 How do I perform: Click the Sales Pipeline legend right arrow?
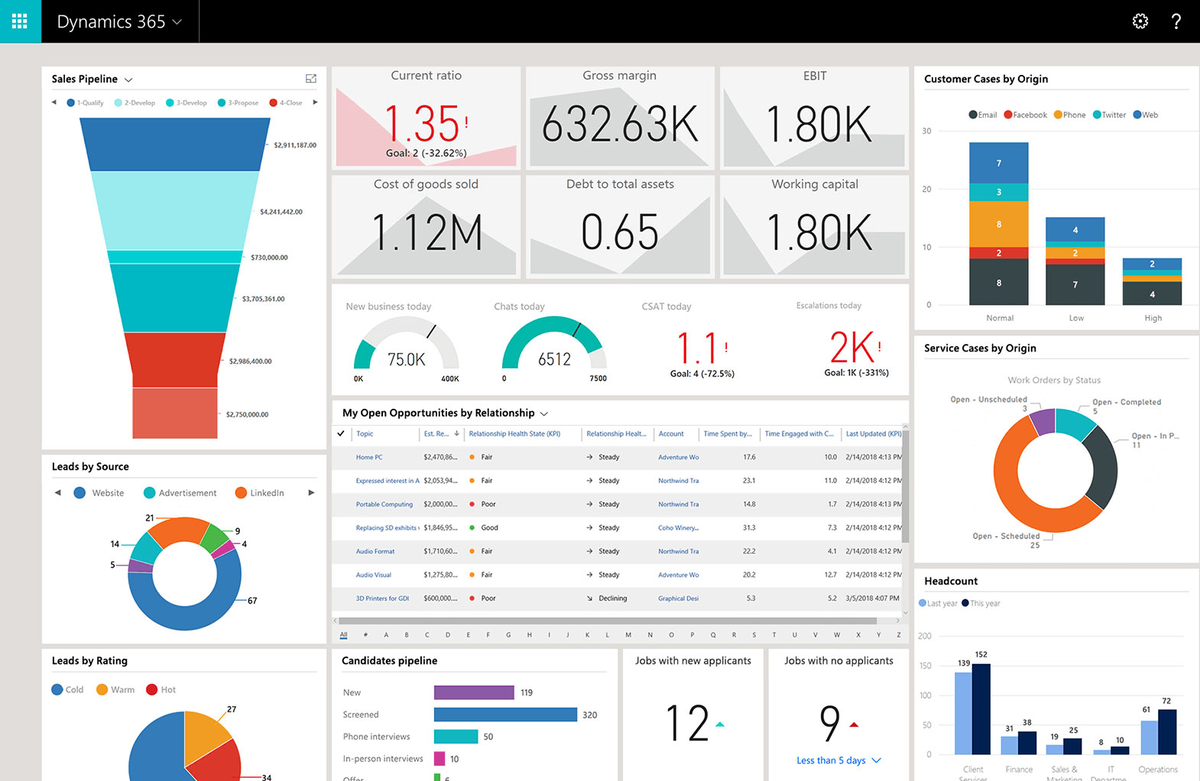(x=315, y=103)
